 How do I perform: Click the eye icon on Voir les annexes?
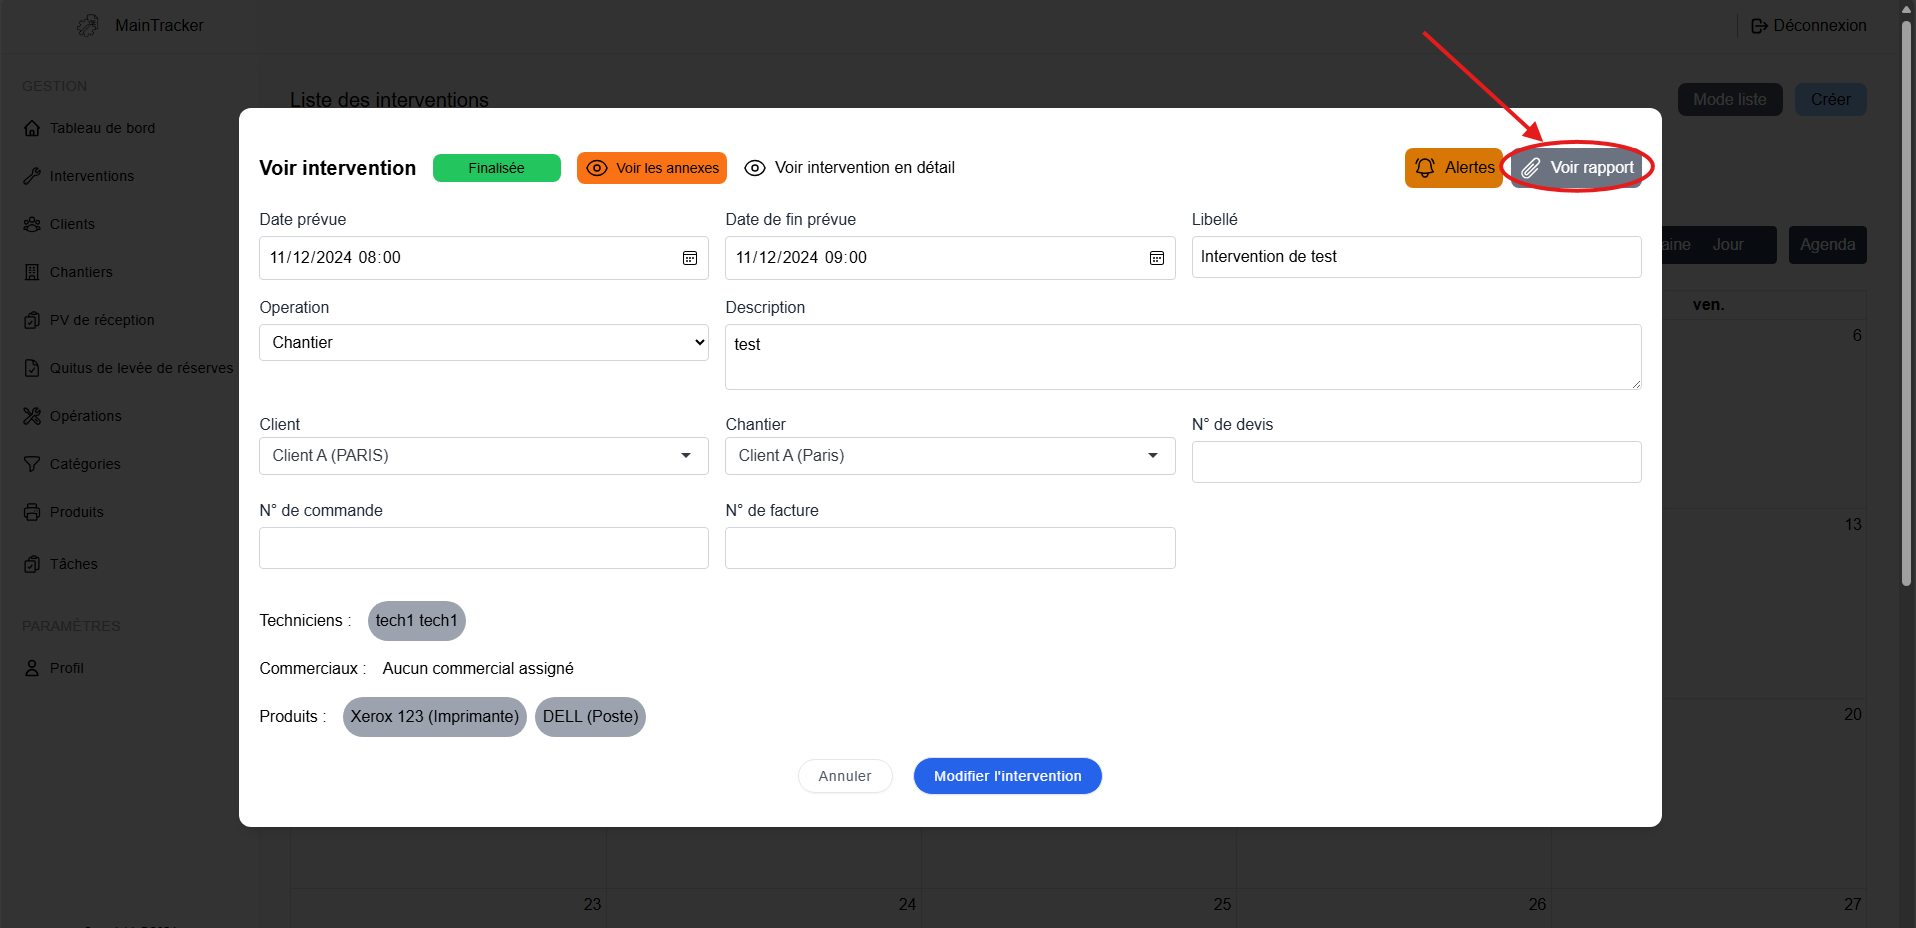[x=597, y=168]
